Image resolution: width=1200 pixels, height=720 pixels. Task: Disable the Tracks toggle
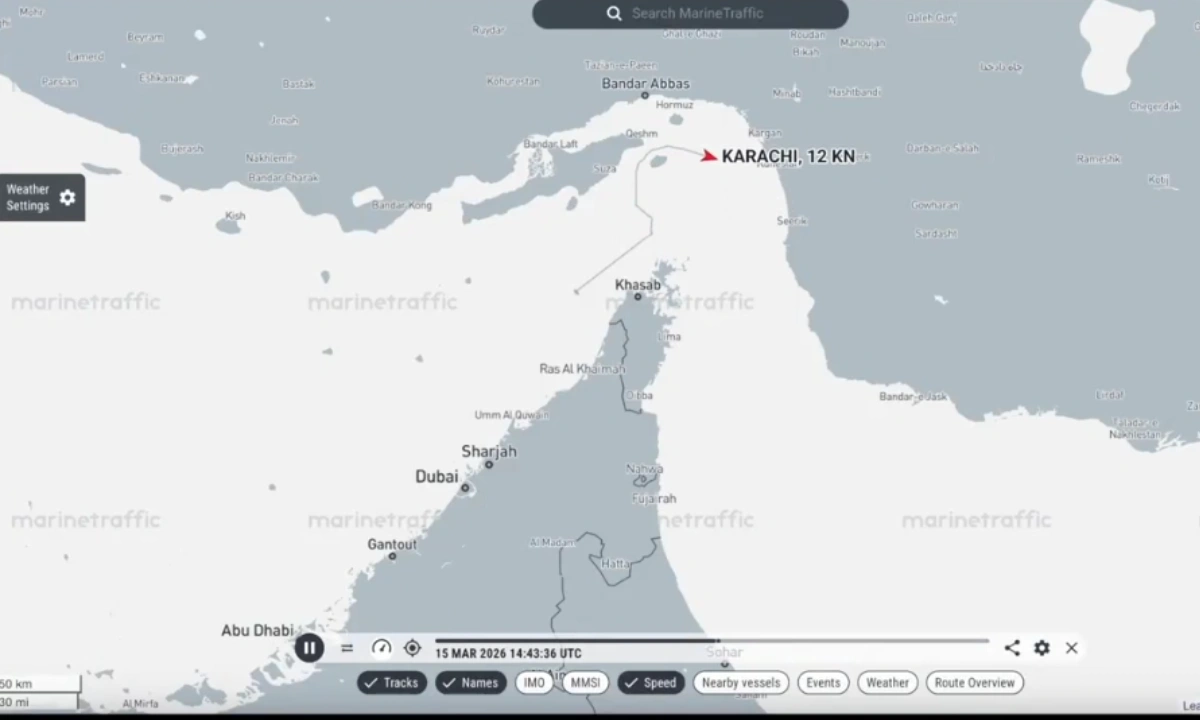tap(392, 683)
